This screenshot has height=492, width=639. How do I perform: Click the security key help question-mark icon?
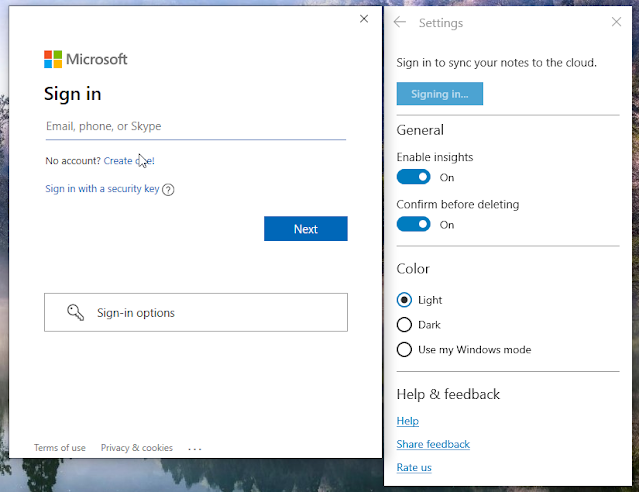click(x=168, y=190)
